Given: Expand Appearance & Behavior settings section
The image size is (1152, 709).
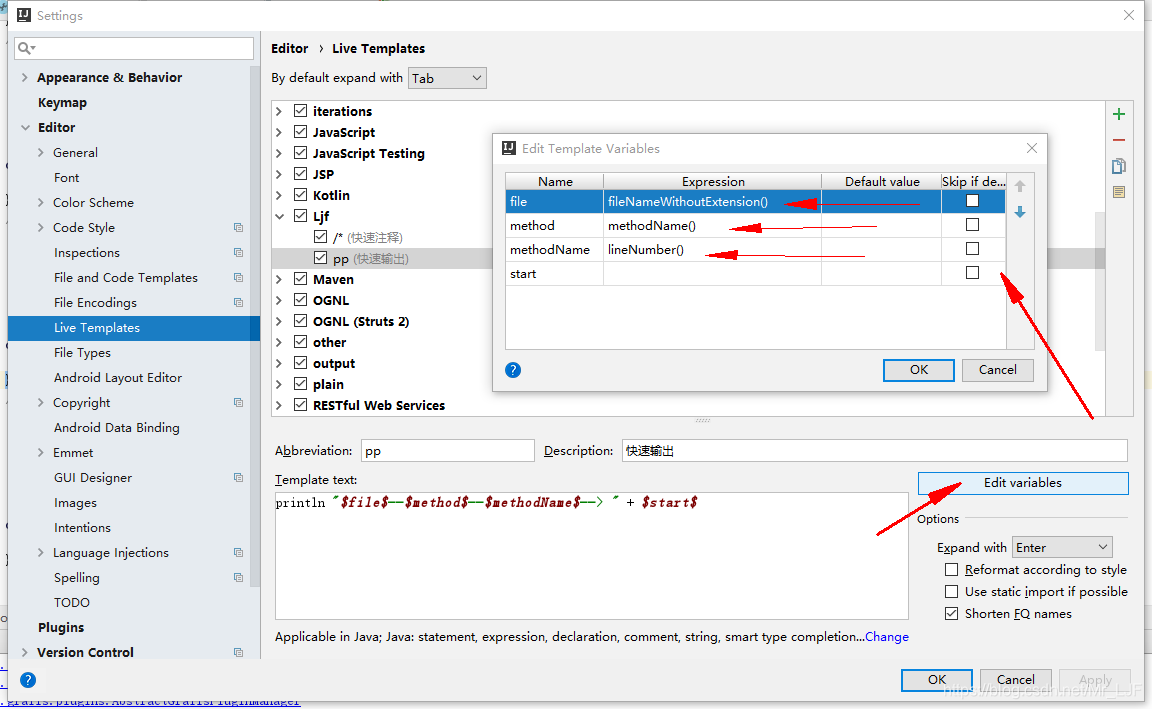Looking at the screenshot, I should pos(25,77).
